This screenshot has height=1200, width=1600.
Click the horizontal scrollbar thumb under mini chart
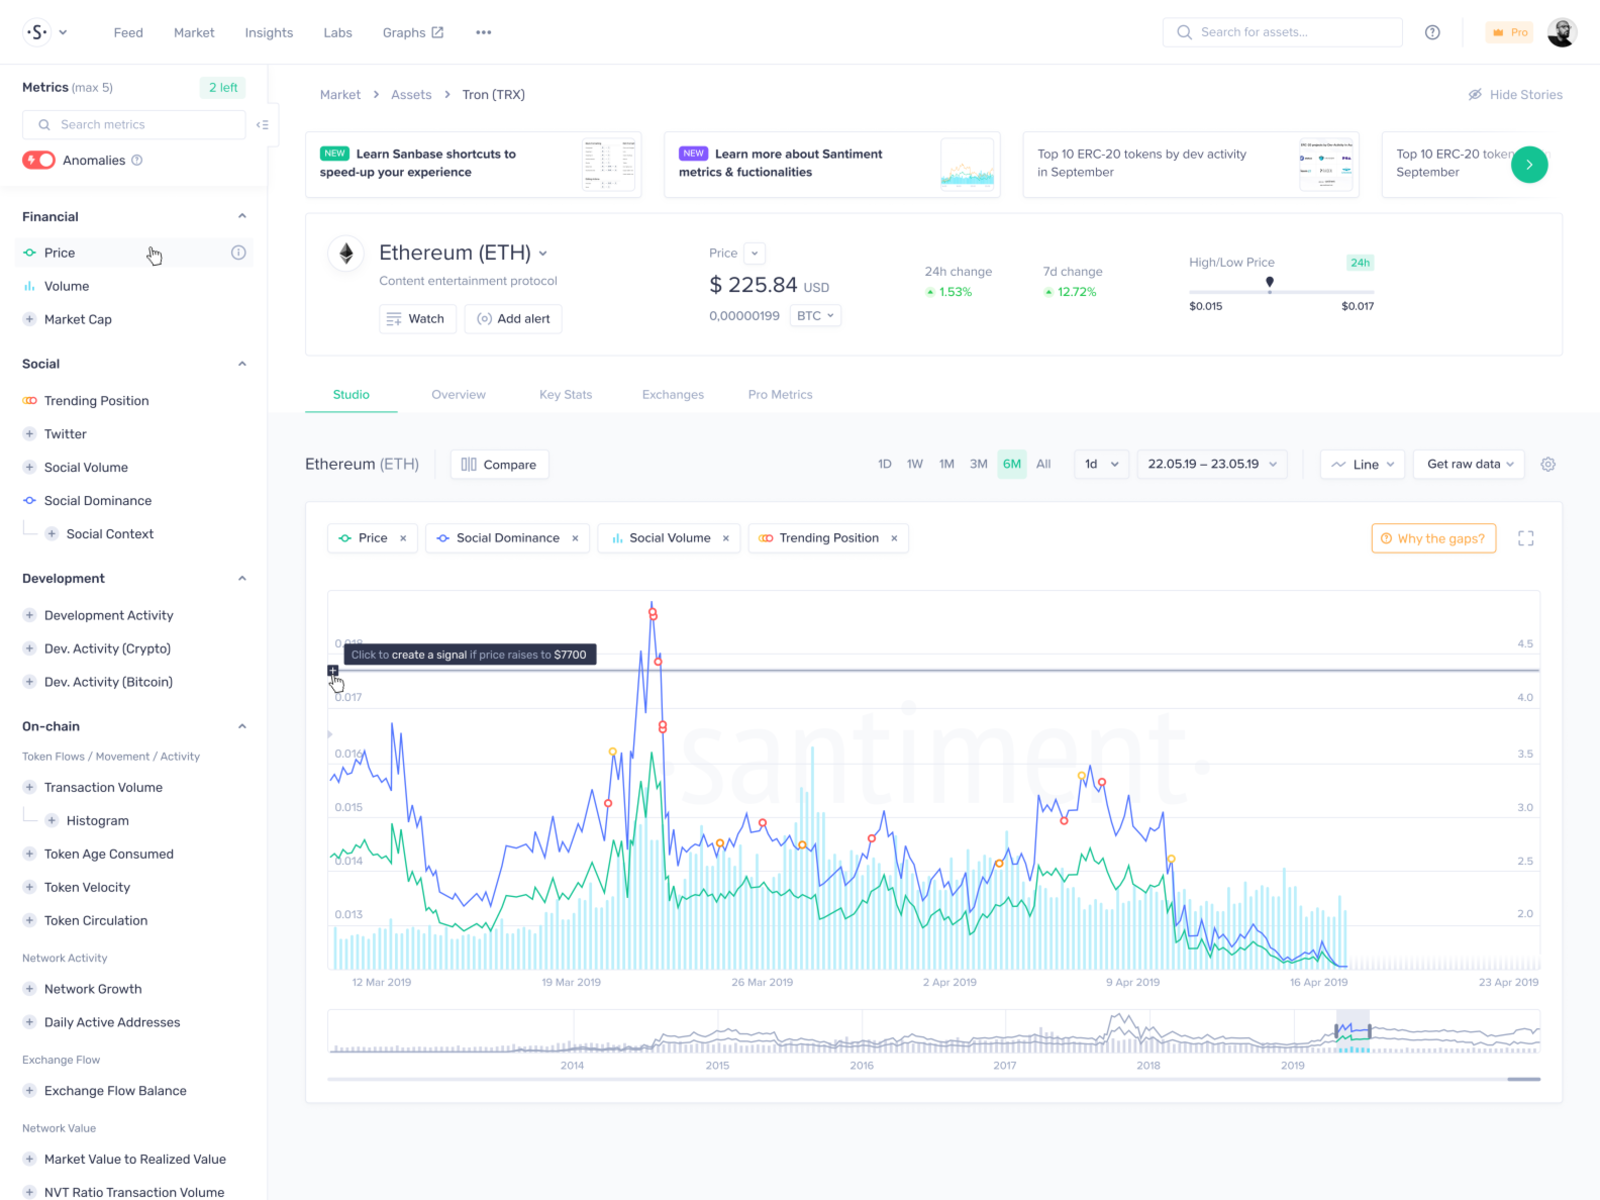1524,1079
